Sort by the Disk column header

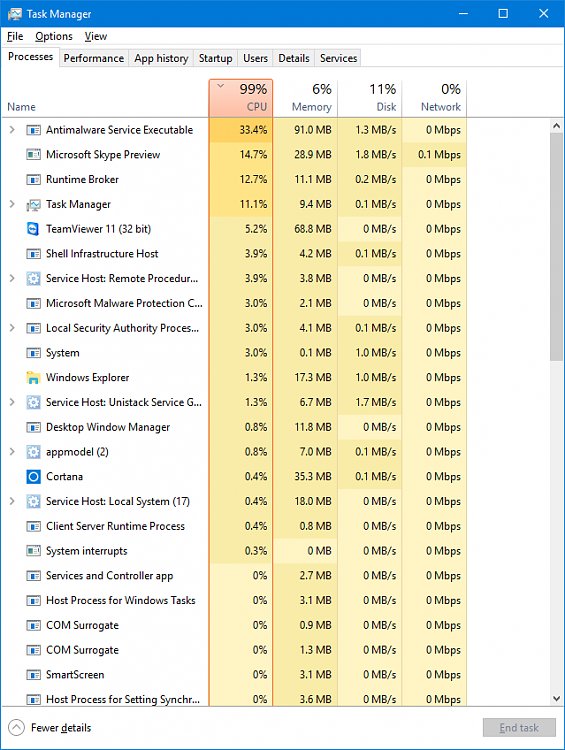[370, 98]
